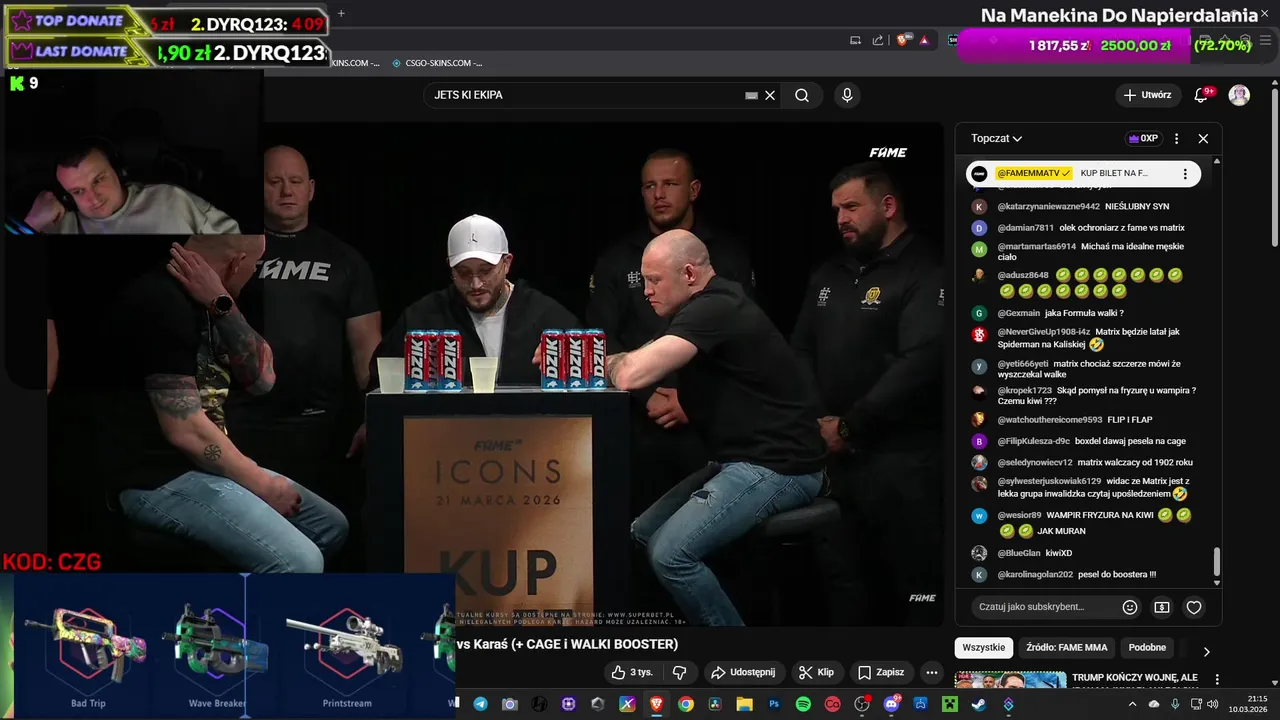Click the Brave Rewards triangle icon
The image size is (1280, 720).
click(924, 40)
